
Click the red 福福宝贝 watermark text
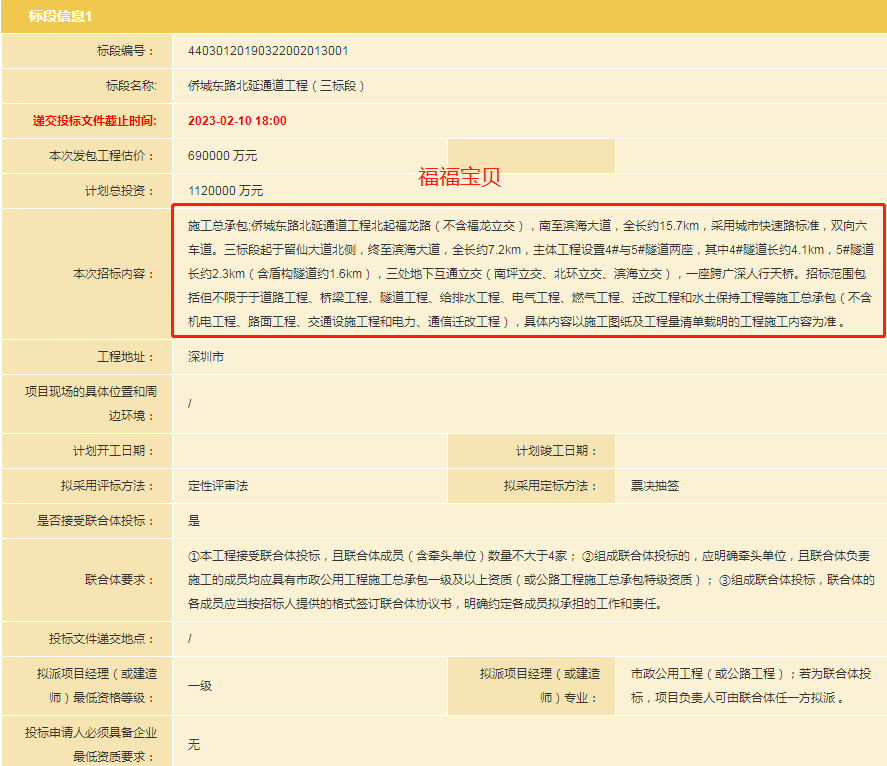(x=459, y=178)
